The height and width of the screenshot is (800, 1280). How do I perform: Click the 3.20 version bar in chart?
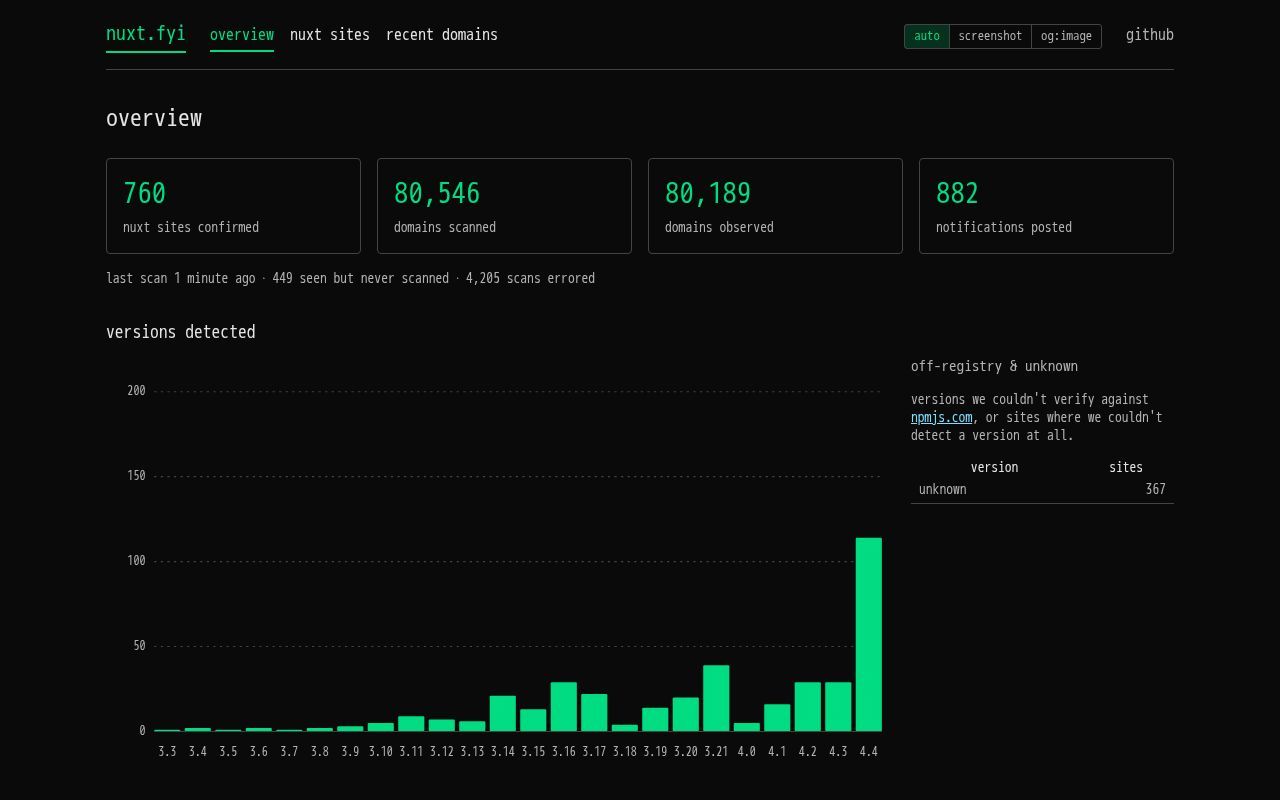click(685, 715)
